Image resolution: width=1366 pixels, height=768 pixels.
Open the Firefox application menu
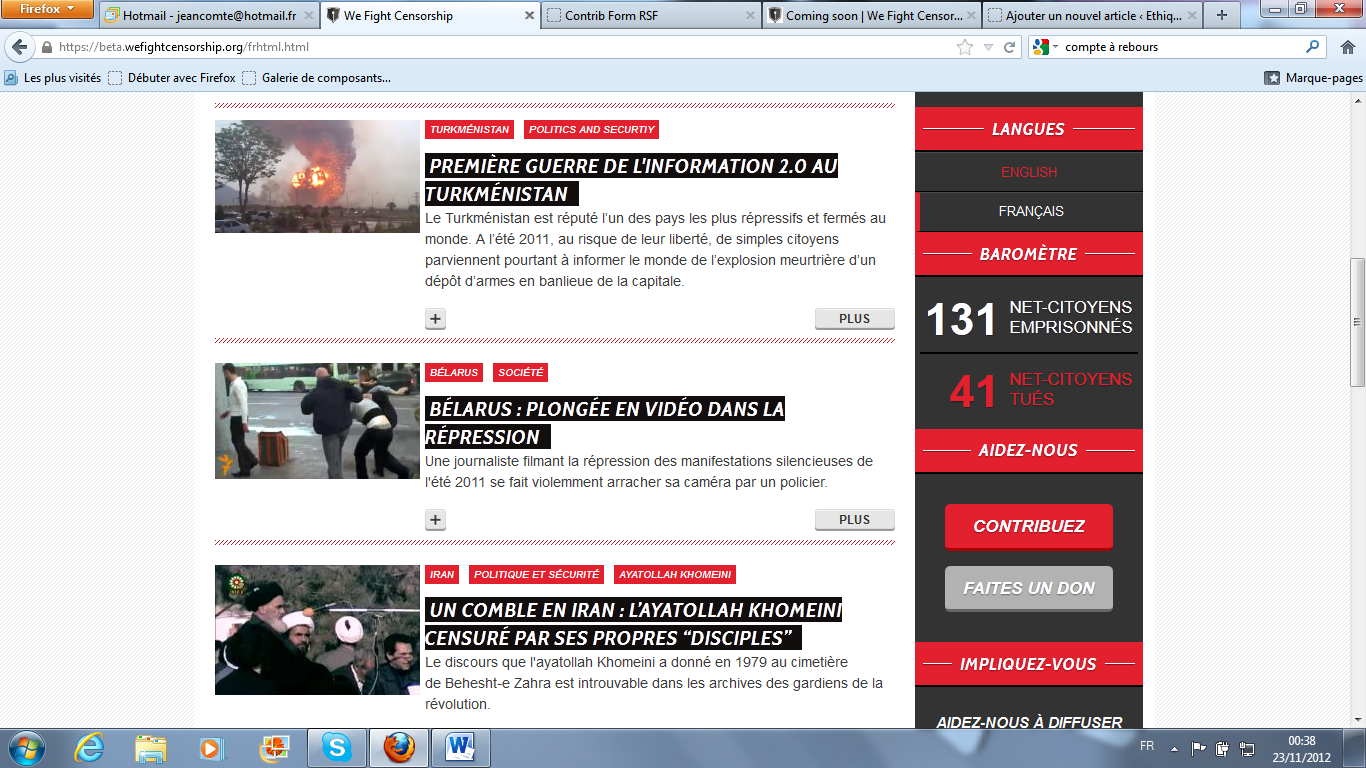47,9
